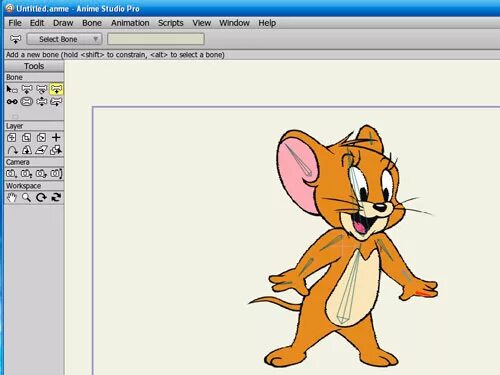Viewport: 500px width, 375px height.
Task: Click the Anime Studio title bar icon
Action: pos(10,8)
